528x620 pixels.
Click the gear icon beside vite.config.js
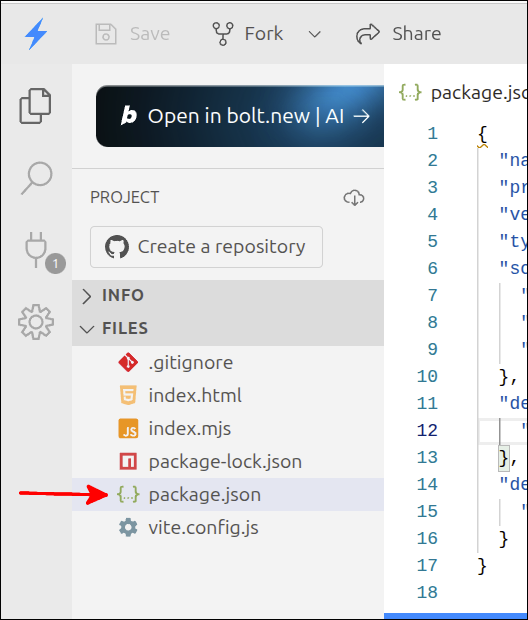point(128,527)
